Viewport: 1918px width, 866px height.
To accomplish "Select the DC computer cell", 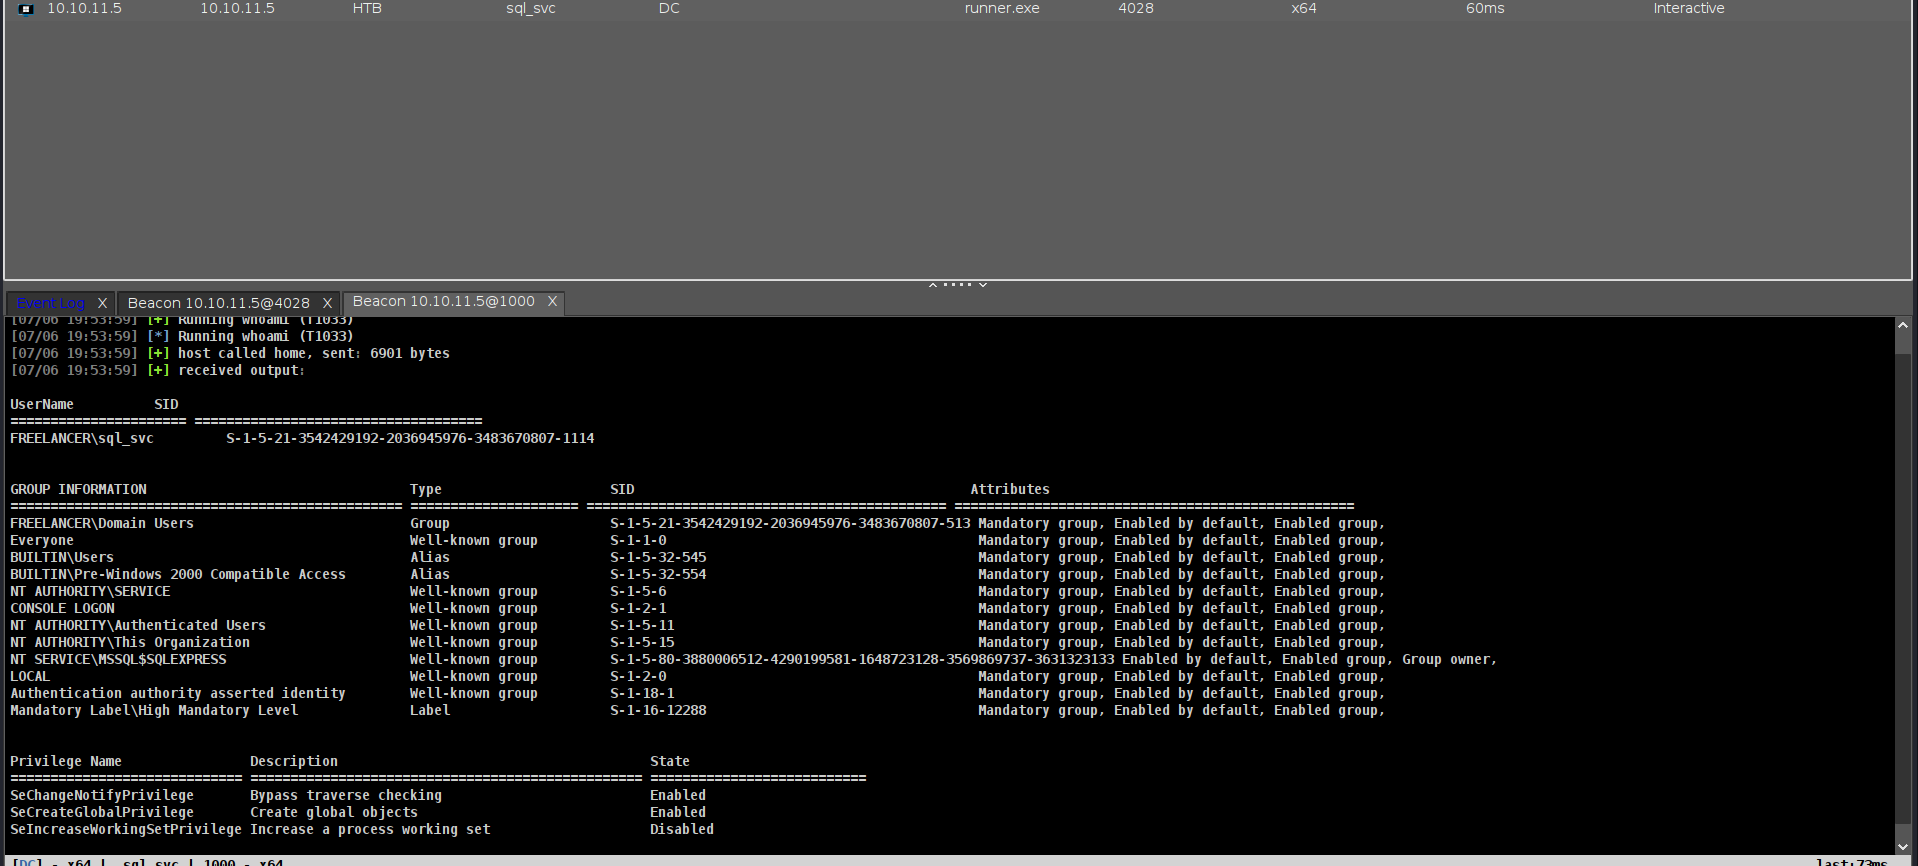I will 669,8.
